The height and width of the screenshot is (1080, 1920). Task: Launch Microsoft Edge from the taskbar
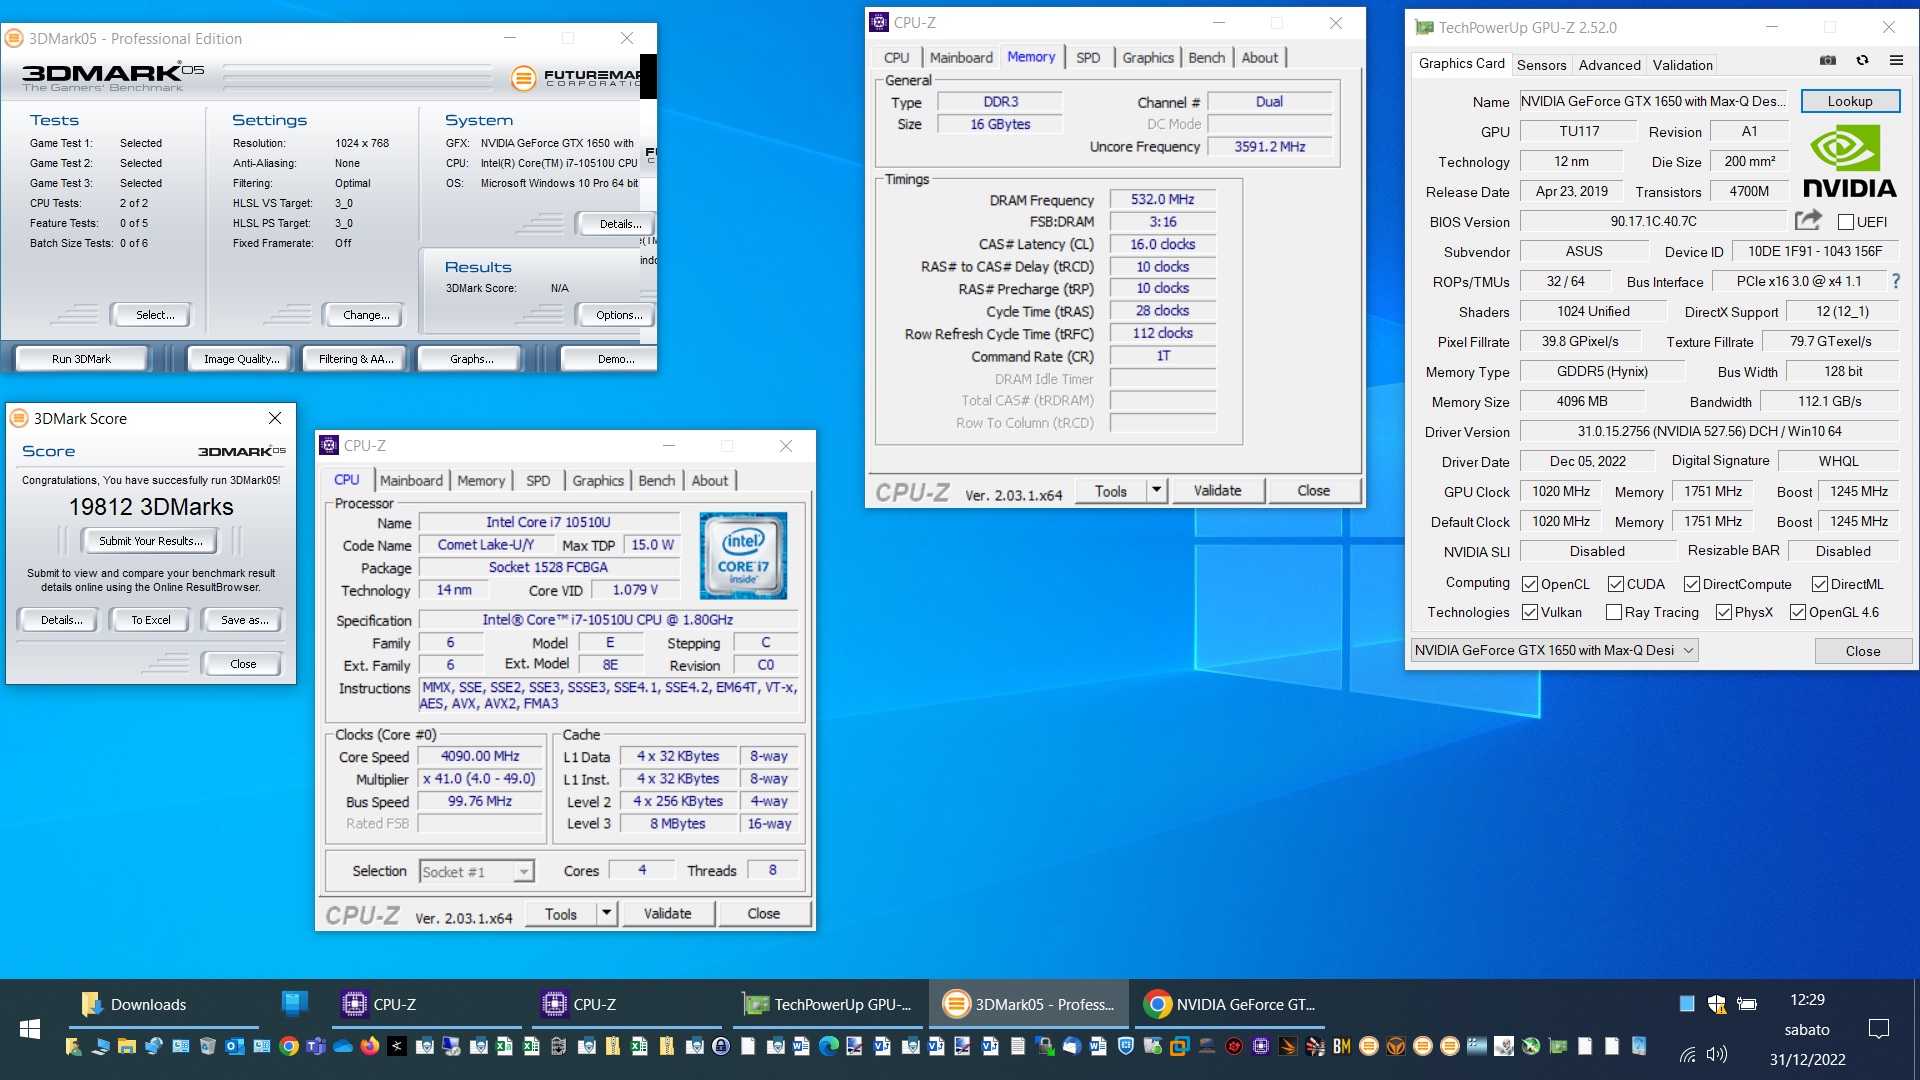tap(829, 1046)
